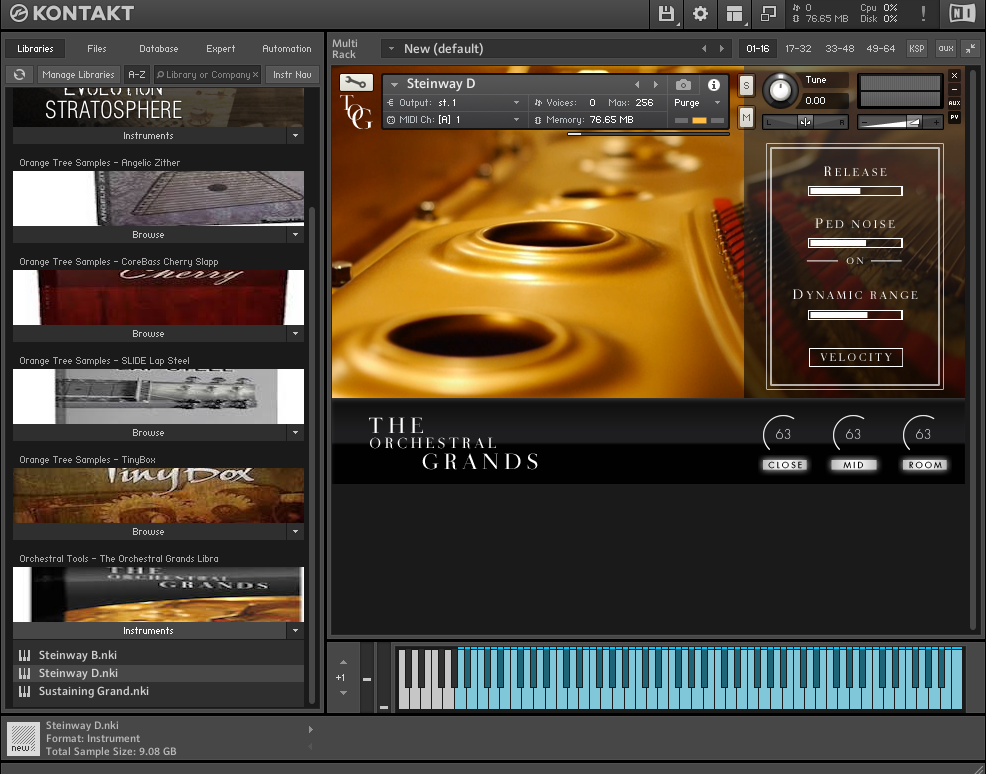Select the previous multi with left arrow
Viewport: 986px width, 774px height.
click(704, 48)
